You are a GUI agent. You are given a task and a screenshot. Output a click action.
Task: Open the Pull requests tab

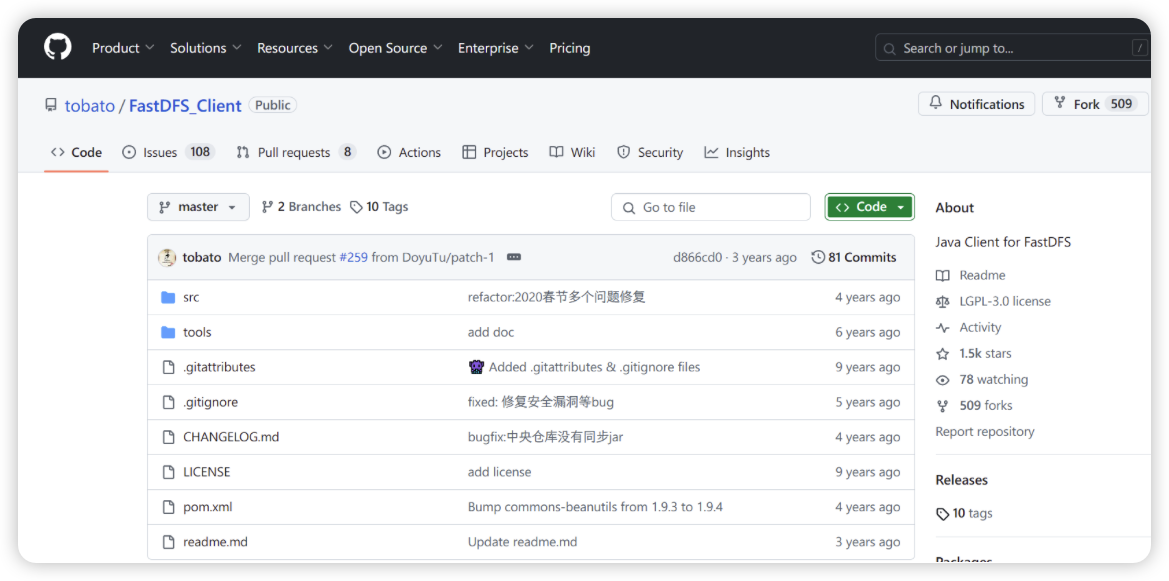pos(295,152)
